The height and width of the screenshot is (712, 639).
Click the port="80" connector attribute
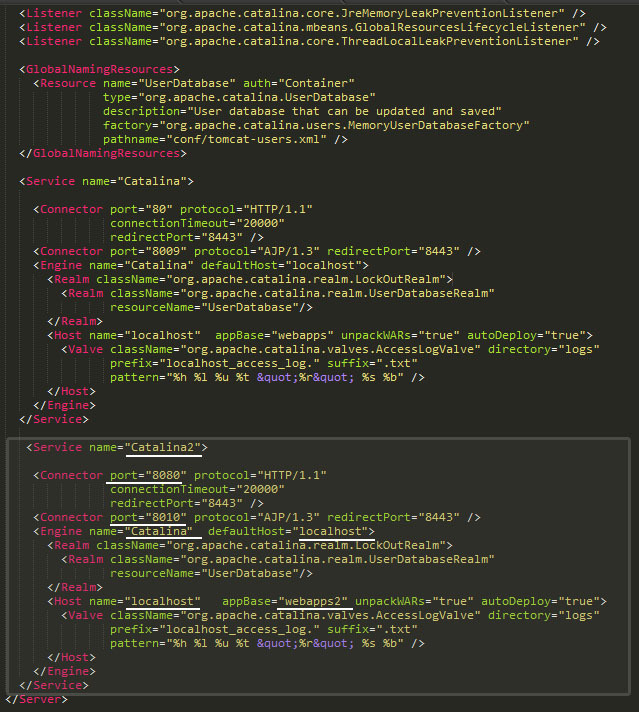tap(141, 209)
